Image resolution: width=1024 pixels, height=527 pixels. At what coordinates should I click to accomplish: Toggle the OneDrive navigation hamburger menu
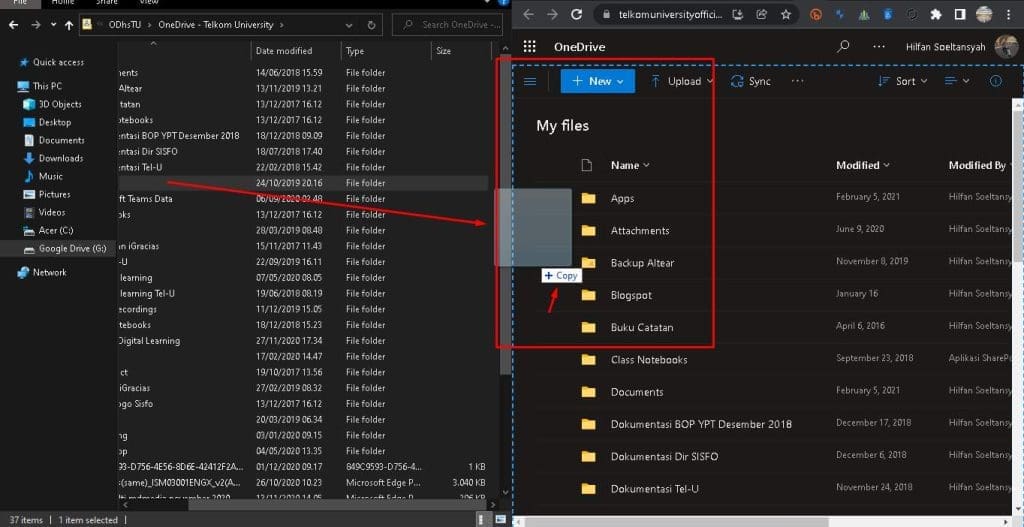(530, 81)
